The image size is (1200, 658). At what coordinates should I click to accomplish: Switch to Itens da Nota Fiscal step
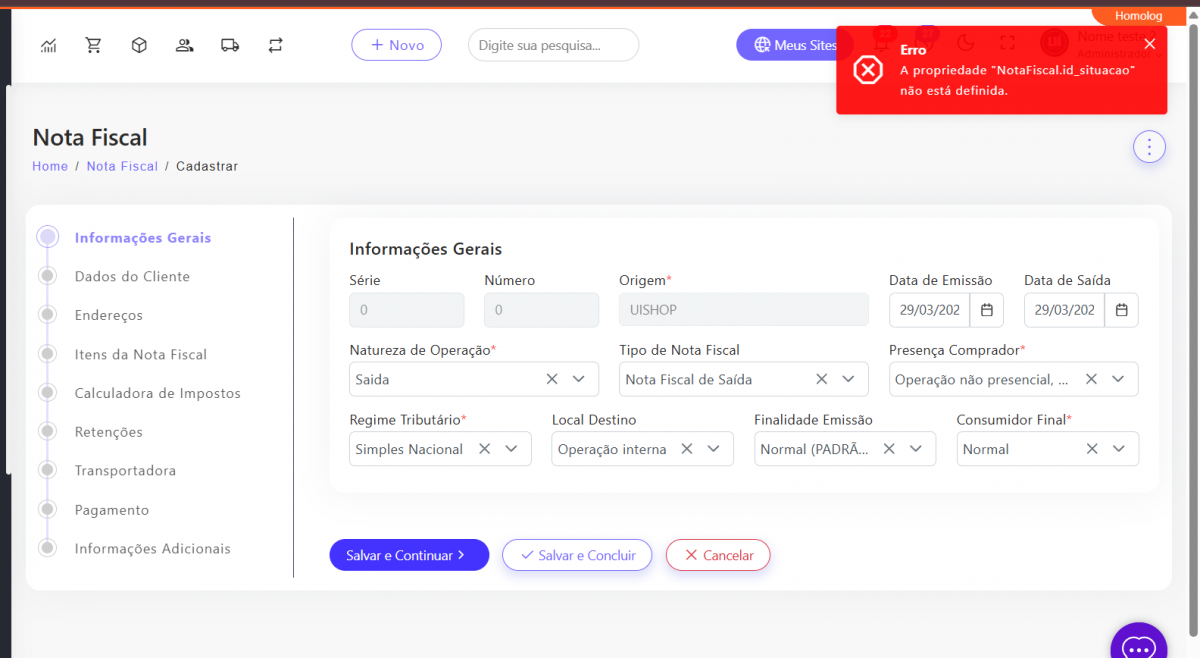pos(141,354)
